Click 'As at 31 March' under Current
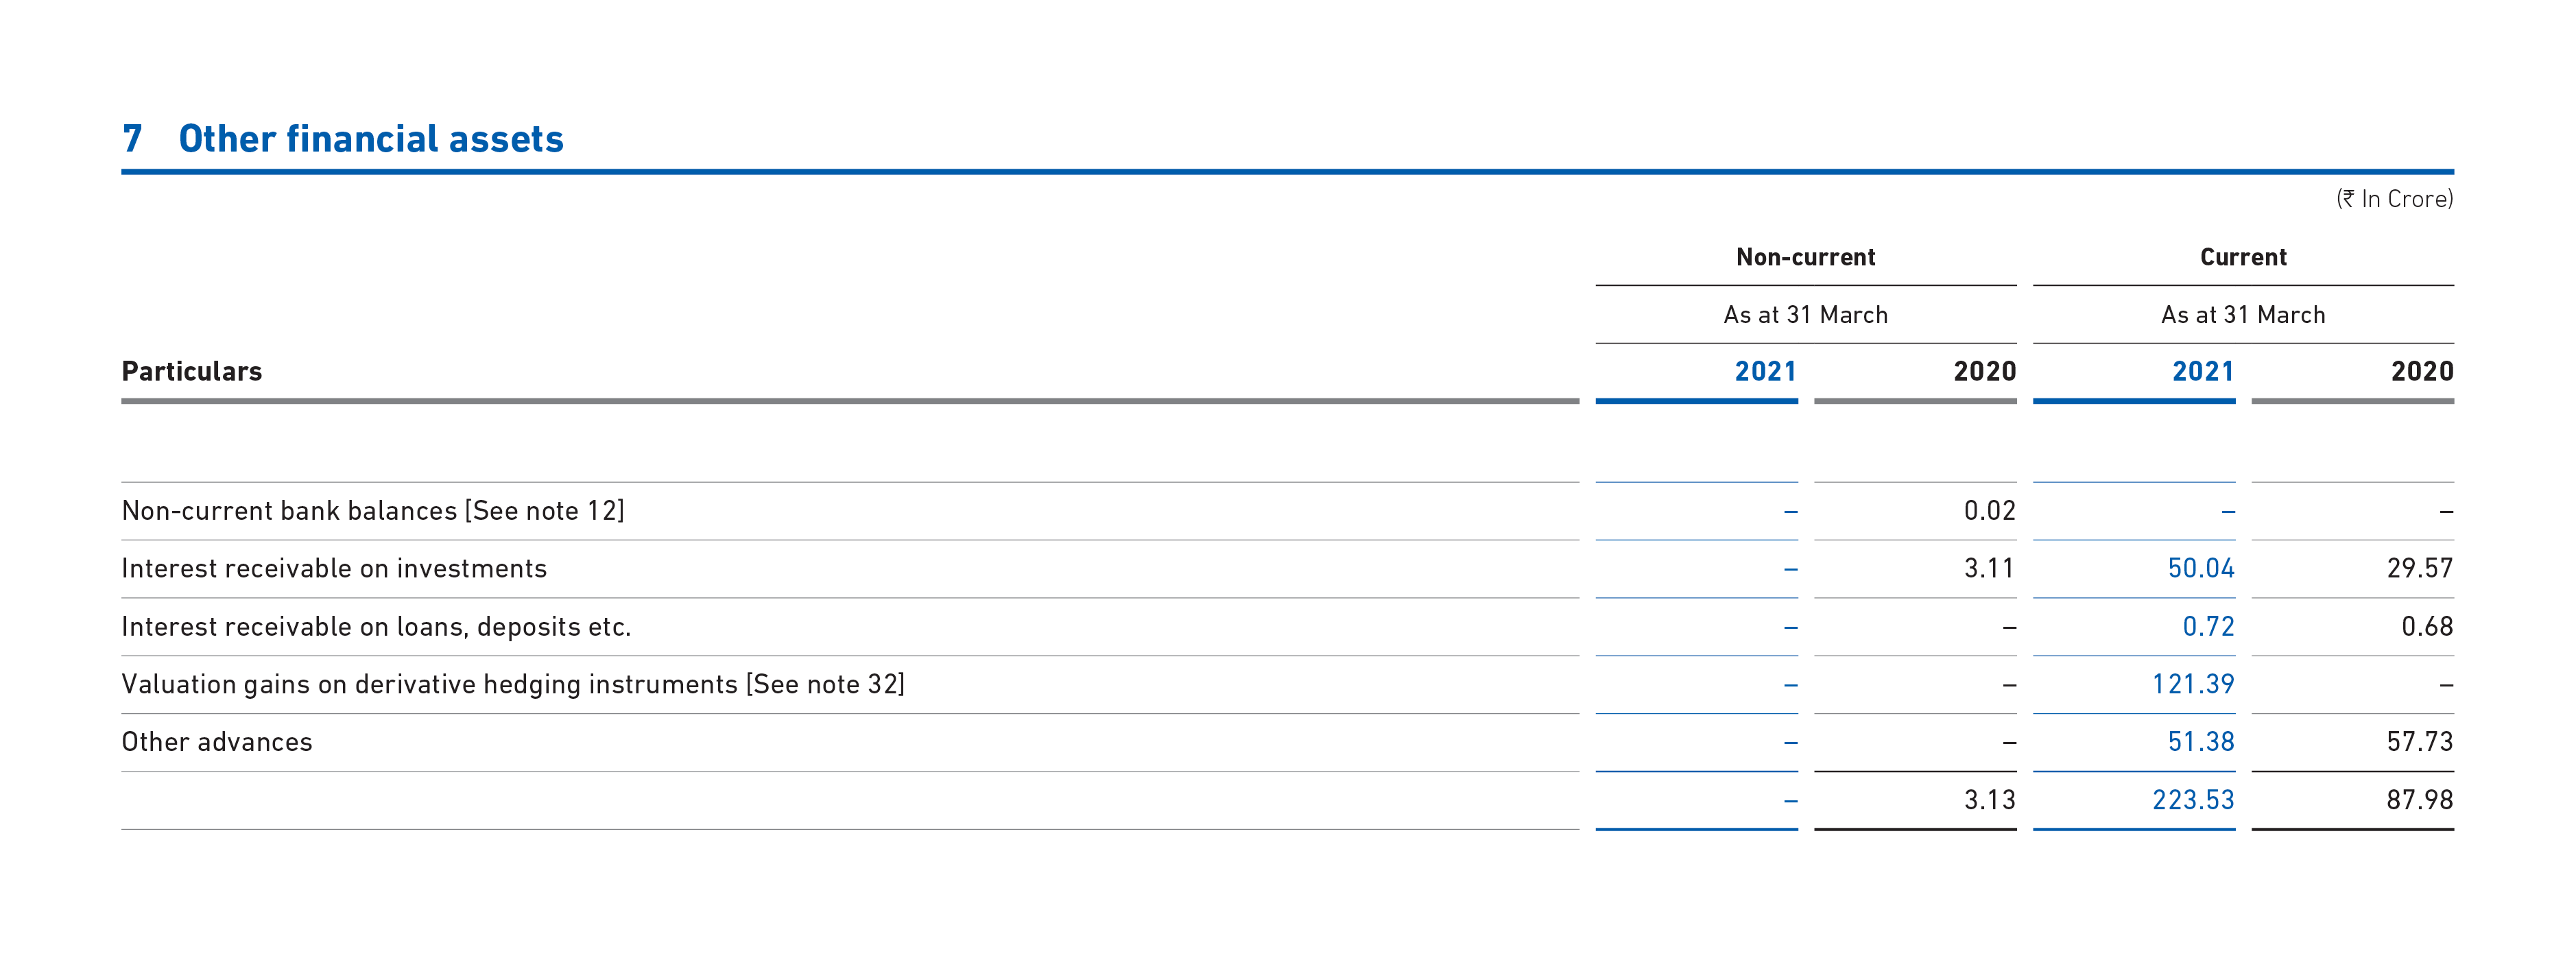The width and height of the screenshot is (2576, 956). click(x=2243, y=315)
